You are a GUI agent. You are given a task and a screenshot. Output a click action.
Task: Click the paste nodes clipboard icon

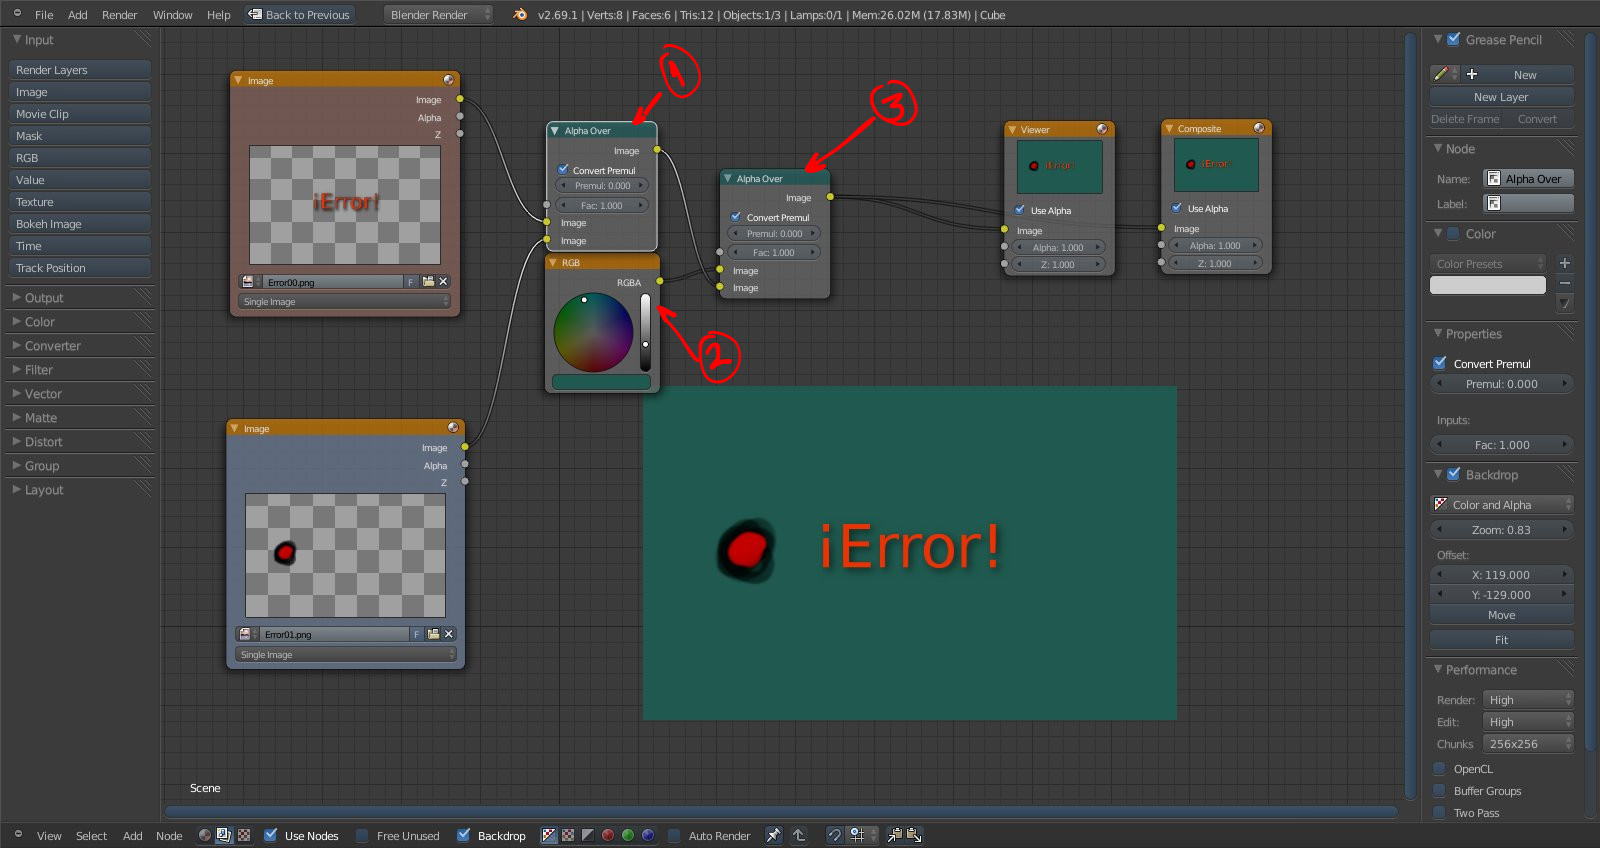click(914, 835)
